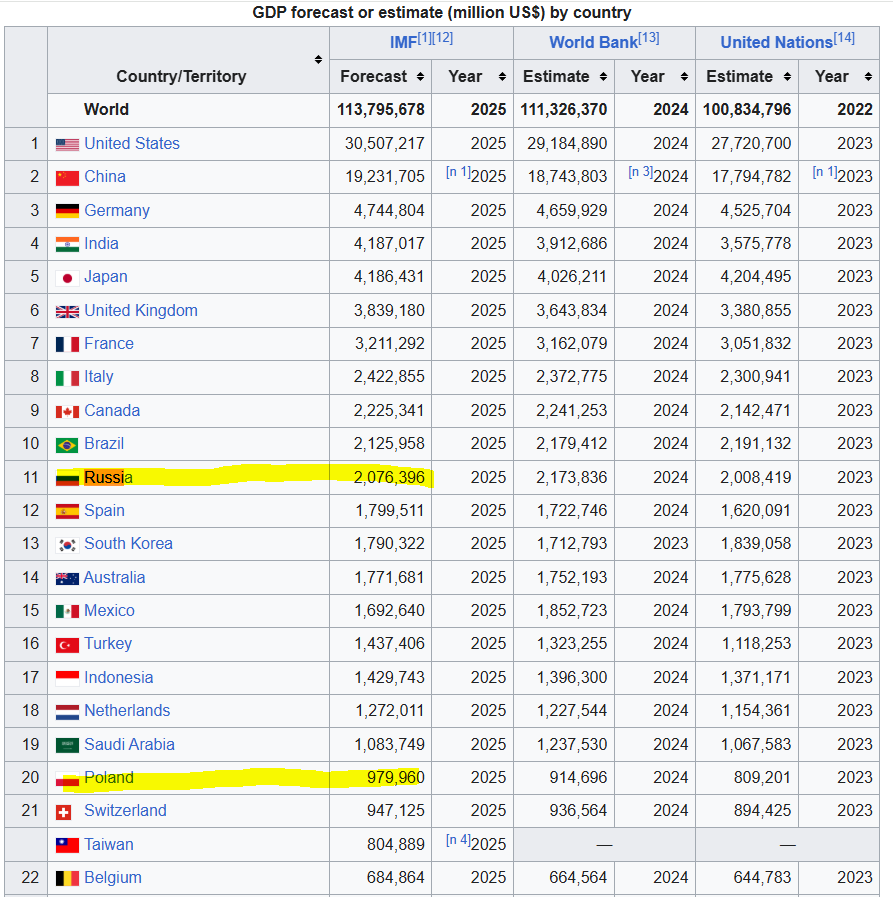The height and width of the screenshot is (897, 893).
Task: Sort by World Bank Year column
Action: pyautogui.click(x=684, y=77)
